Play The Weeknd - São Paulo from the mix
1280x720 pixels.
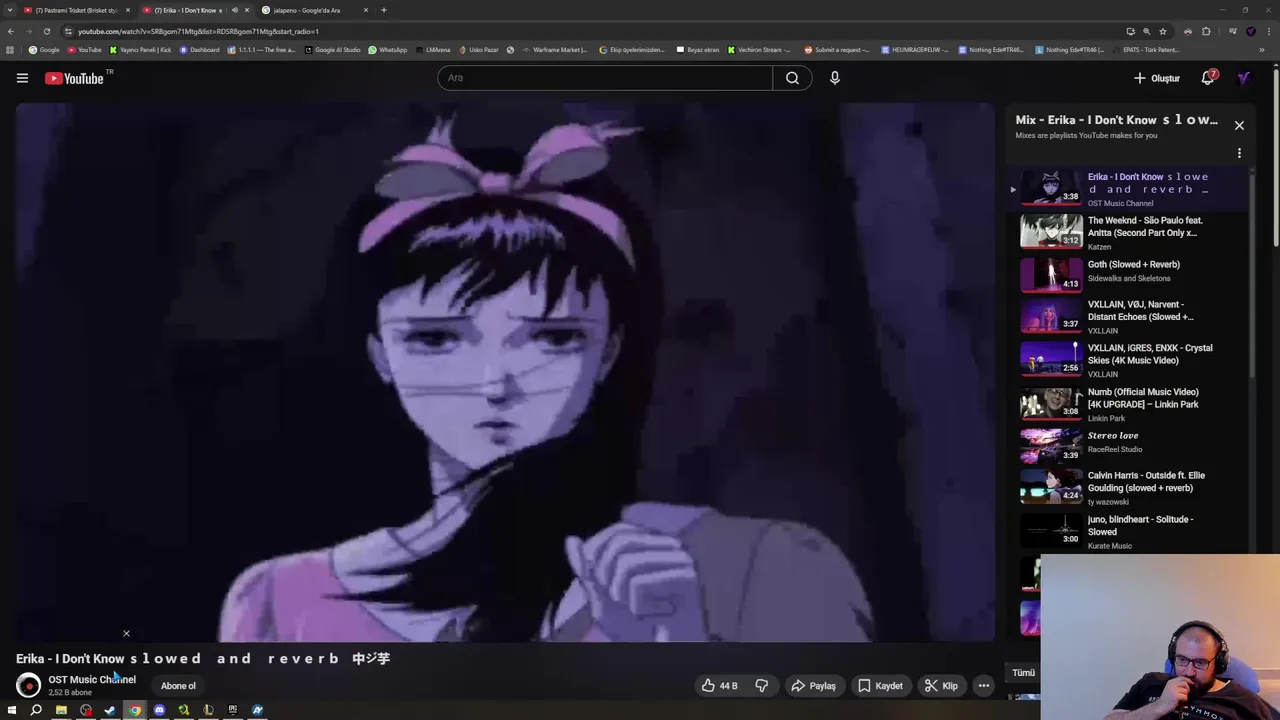pos(1130,233)
